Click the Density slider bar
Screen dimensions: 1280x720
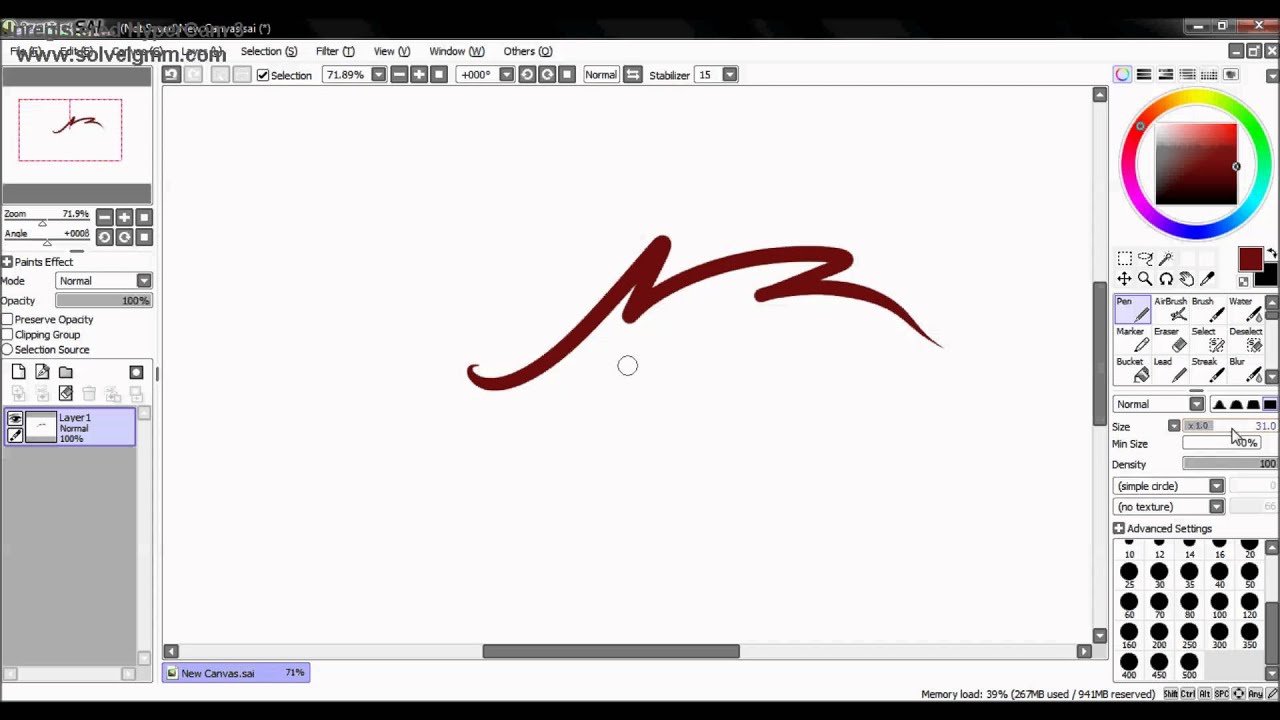(x=1230, y=464)
